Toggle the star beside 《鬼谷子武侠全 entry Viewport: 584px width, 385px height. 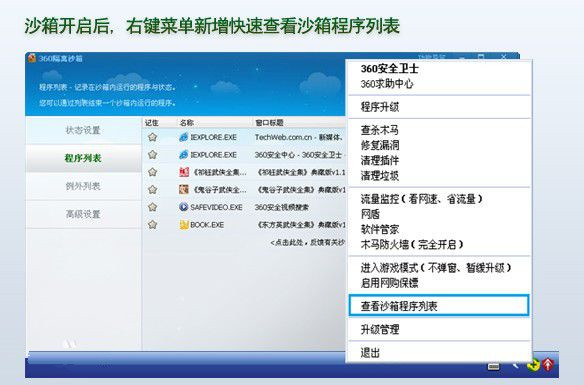152,190
